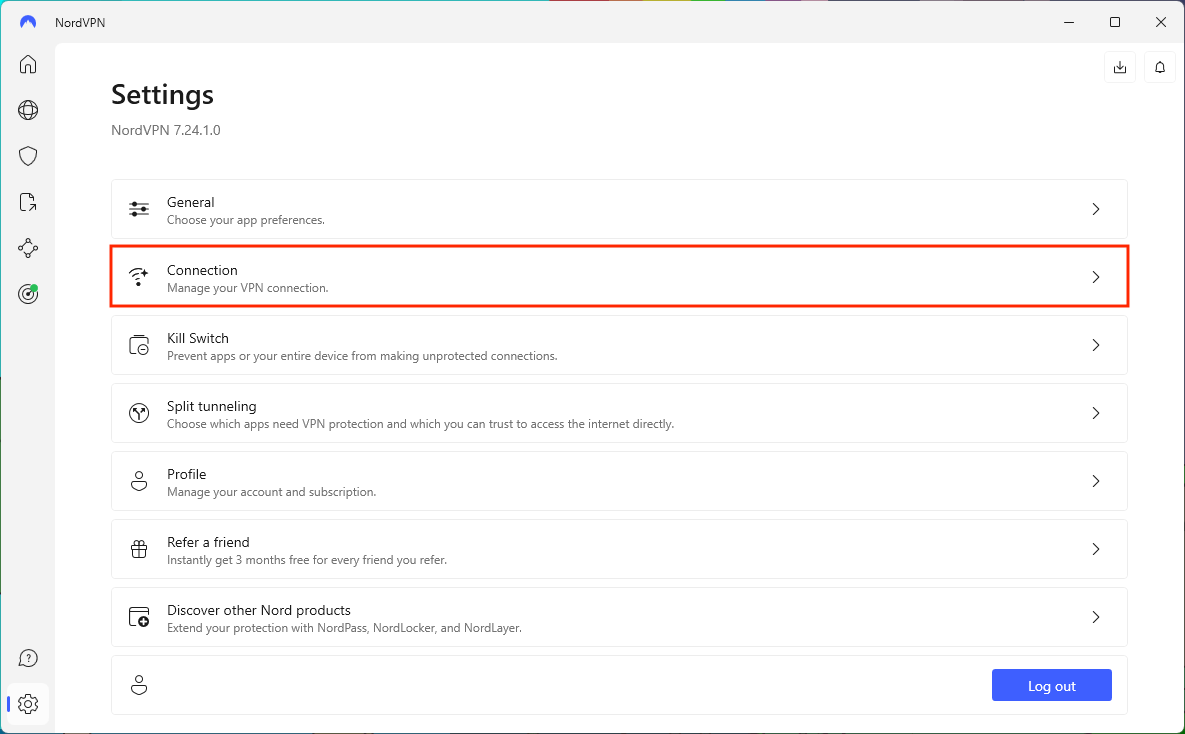Click the user account avatar icon
This screenshot has width=1185, height=734.
pyautogui.click(x=139, y=685)
